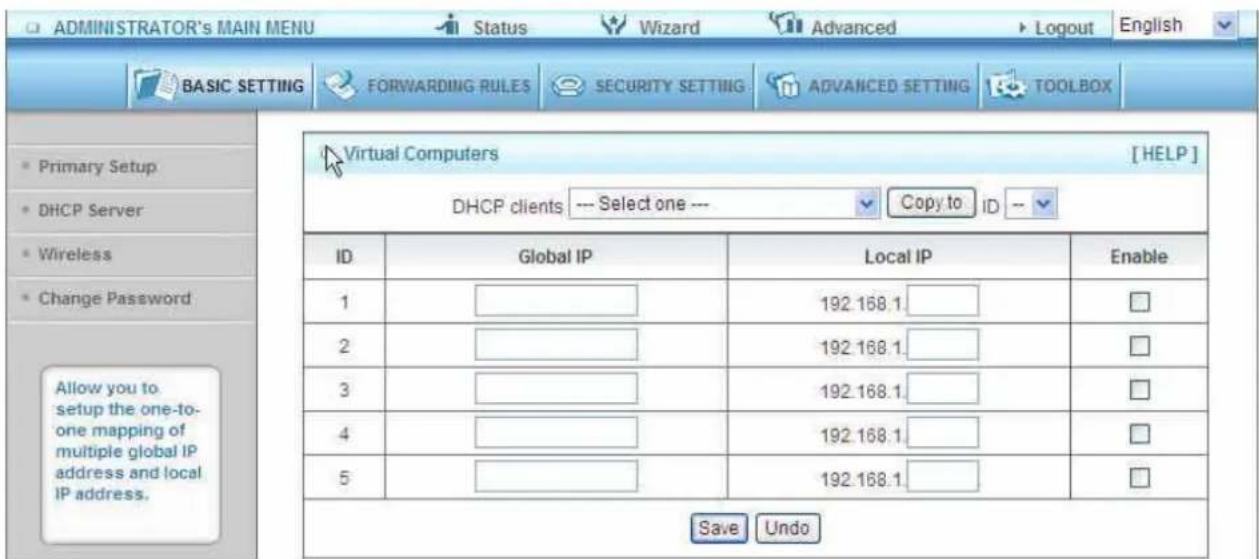Click the Global IP column header
The image size is (1259, 559).
556,257
